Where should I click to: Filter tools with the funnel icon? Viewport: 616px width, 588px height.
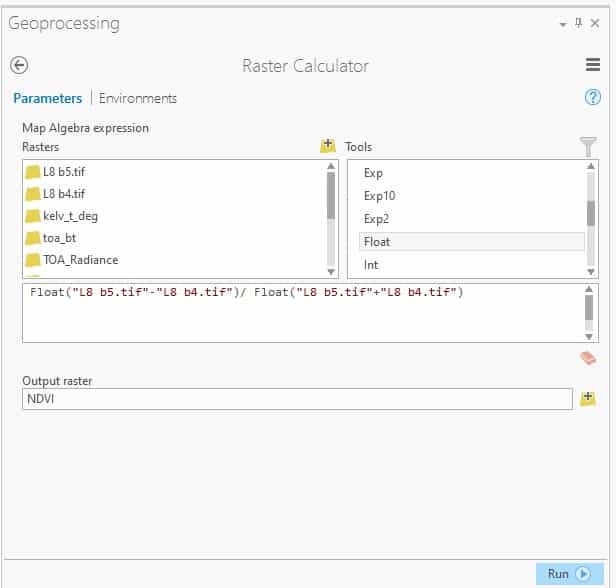tap(588, 147)
